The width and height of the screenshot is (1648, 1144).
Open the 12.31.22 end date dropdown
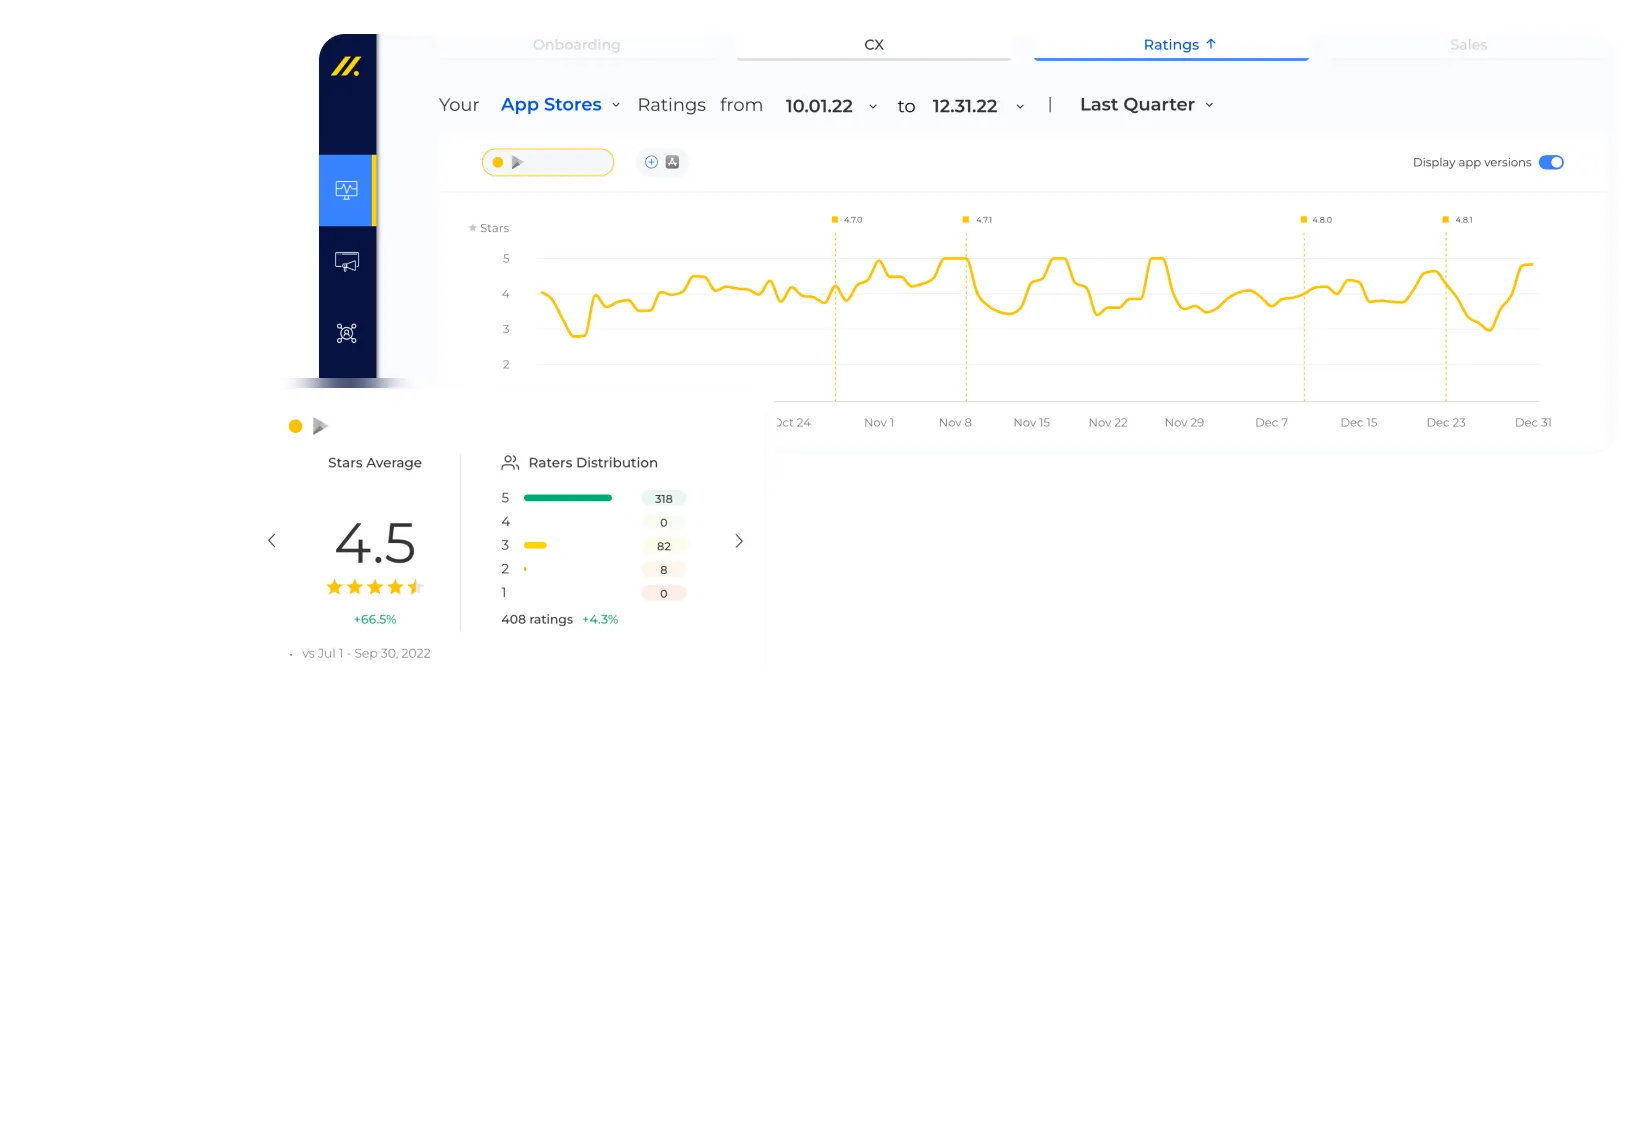[978, 106]
